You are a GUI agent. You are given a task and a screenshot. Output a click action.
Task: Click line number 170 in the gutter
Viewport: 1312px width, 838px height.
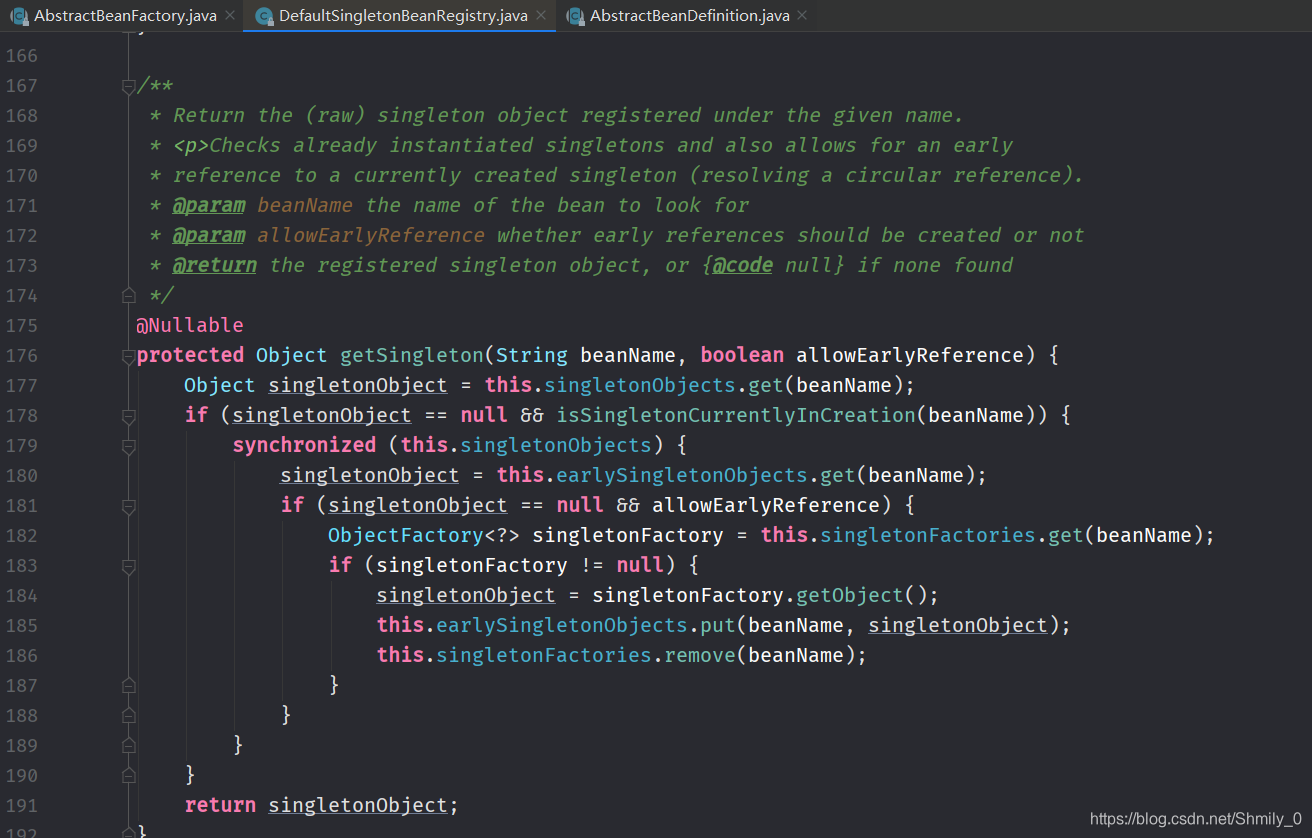pyautogui.click(x=21, y=175)
